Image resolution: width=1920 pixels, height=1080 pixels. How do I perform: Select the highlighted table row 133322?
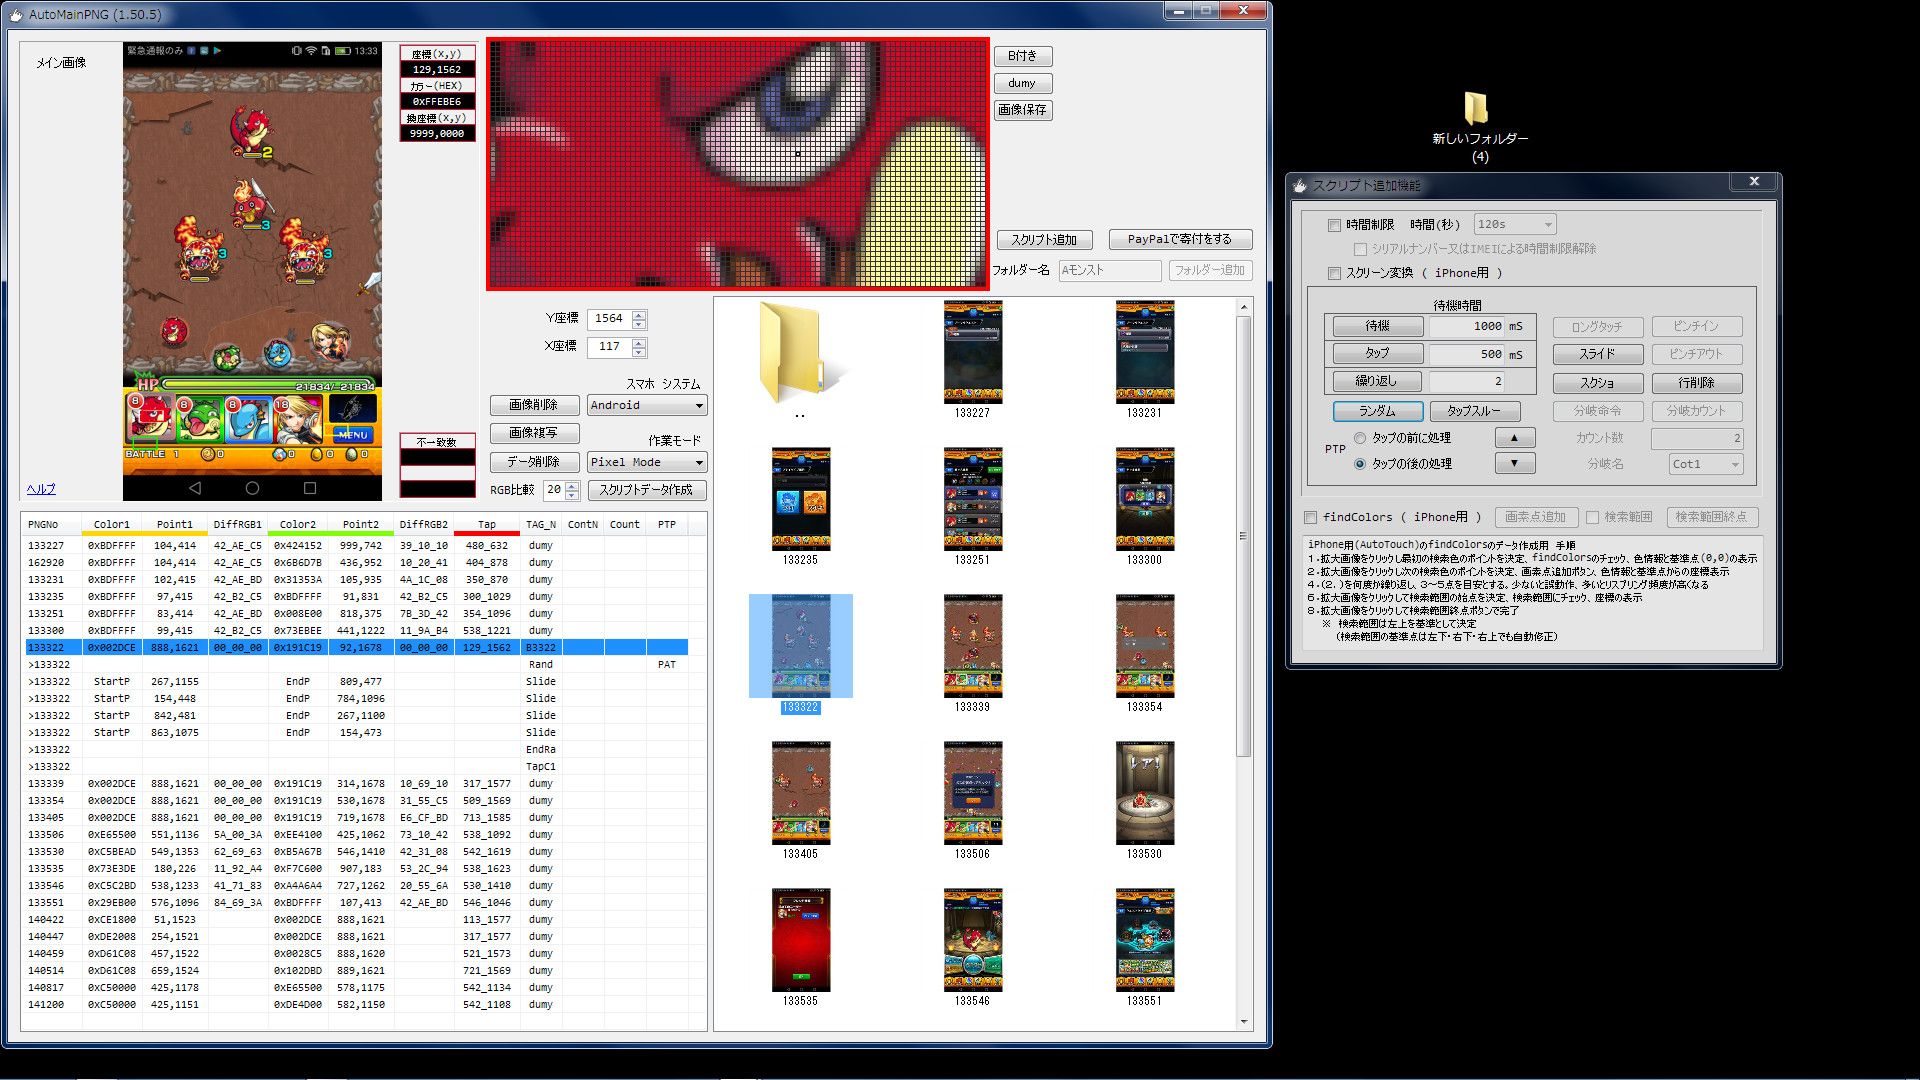coord(356,647)
